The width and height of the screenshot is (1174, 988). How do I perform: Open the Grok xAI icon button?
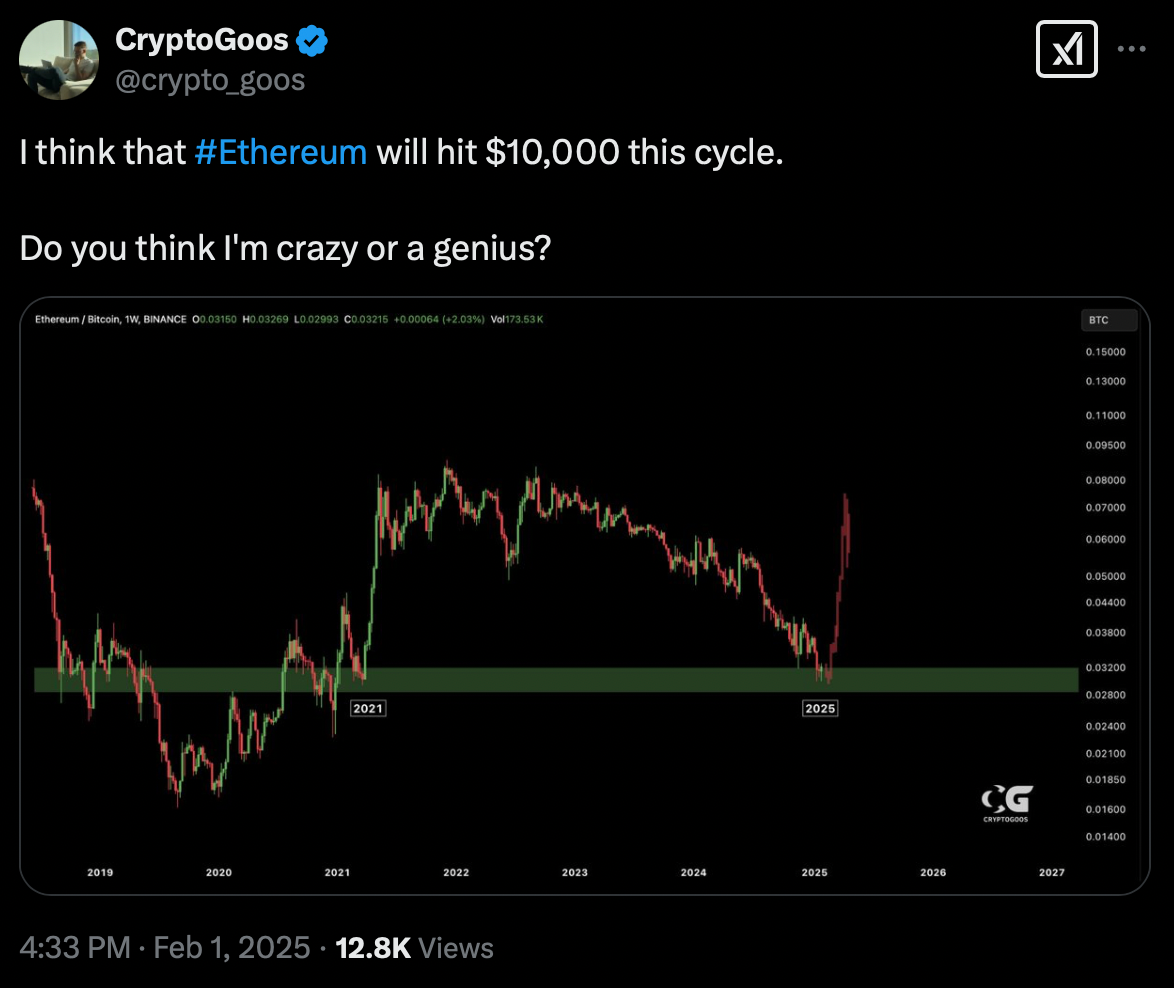click(1066, 49)
